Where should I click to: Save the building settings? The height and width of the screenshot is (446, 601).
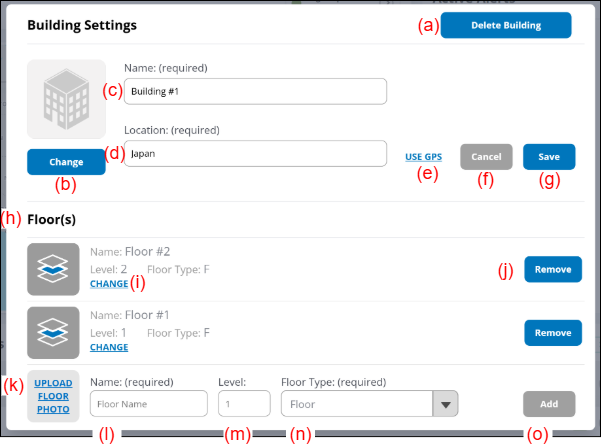pyautogui.click(x=549, y=157)
